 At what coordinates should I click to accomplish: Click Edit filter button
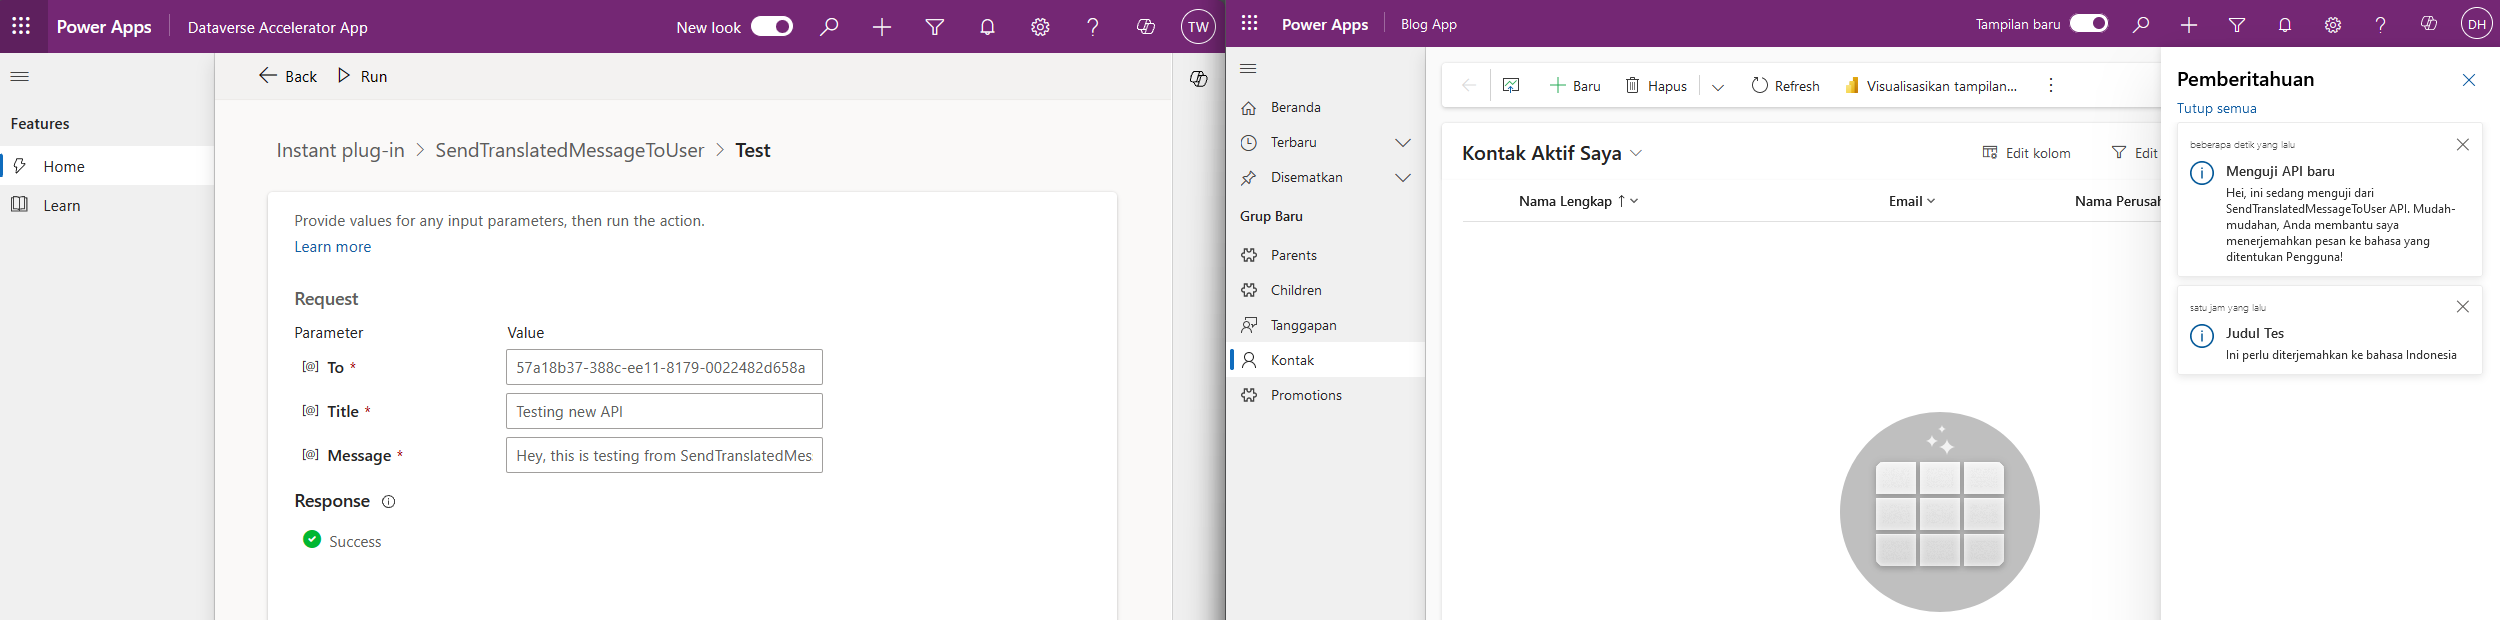pos(2134,153)
